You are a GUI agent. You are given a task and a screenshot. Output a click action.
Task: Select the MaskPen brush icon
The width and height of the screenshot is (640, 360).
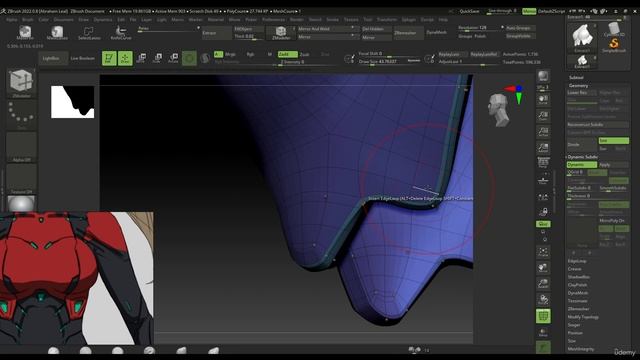(x=25, y=32)
